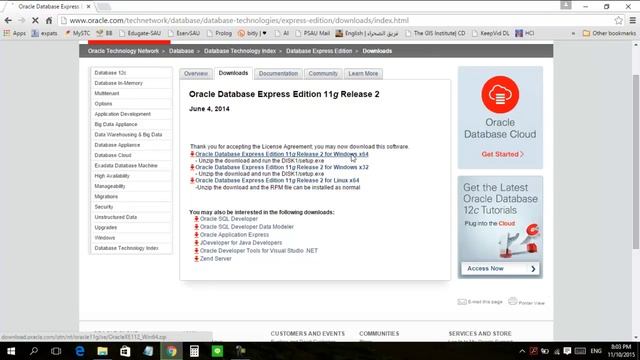Click red arrow icon beside Zend Server

(196, 259)
